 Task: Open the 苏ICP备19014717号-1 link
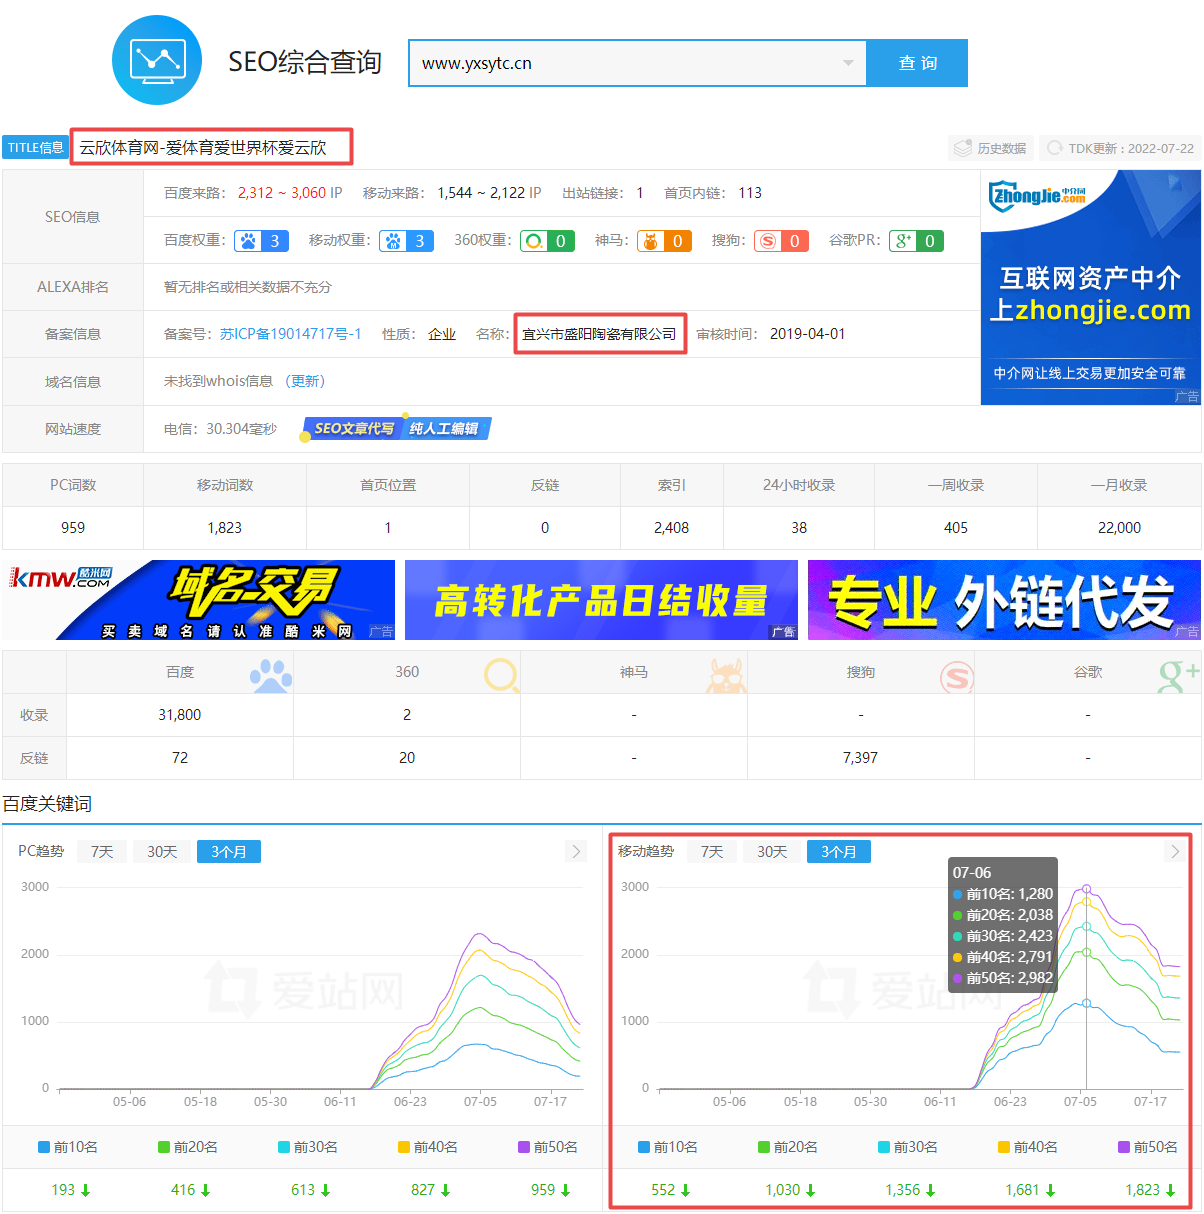(290, 334)
